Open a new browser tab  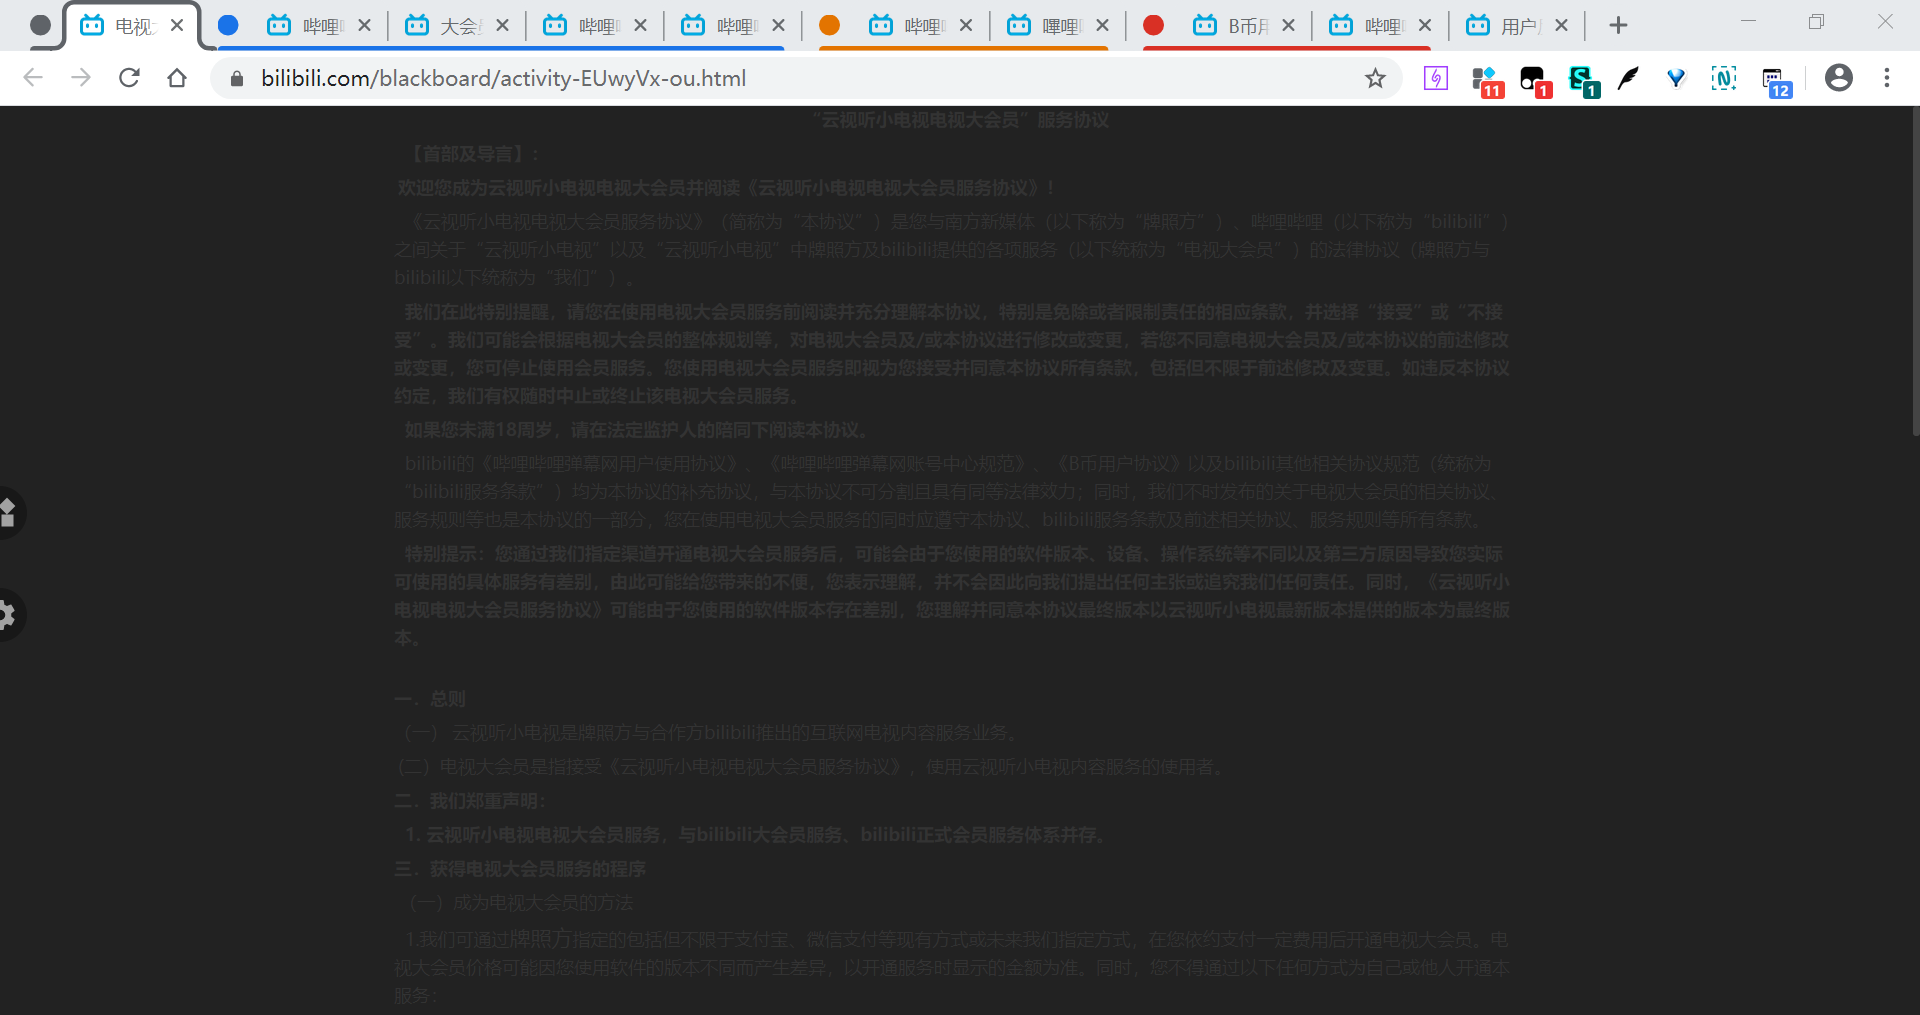coord(1618,24)
